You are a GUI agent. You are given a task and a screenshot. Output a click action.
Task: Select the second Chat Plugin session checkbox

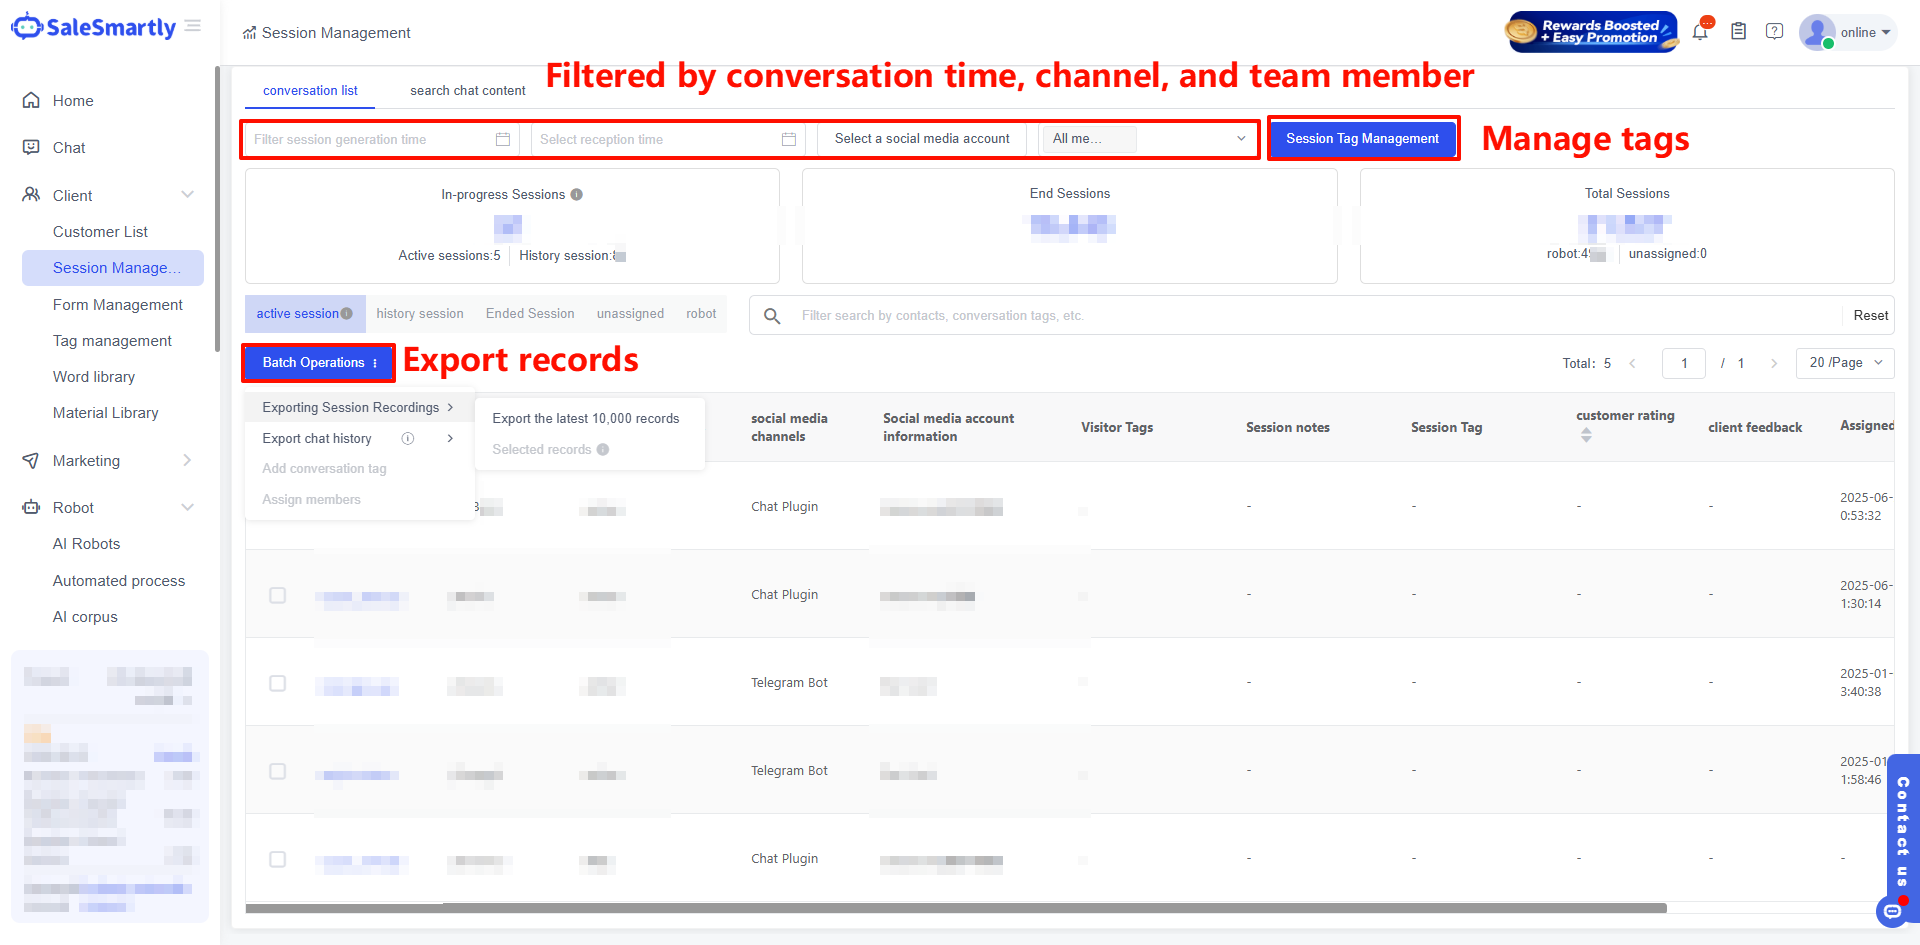pyautogui.click(x=277, y=595)
